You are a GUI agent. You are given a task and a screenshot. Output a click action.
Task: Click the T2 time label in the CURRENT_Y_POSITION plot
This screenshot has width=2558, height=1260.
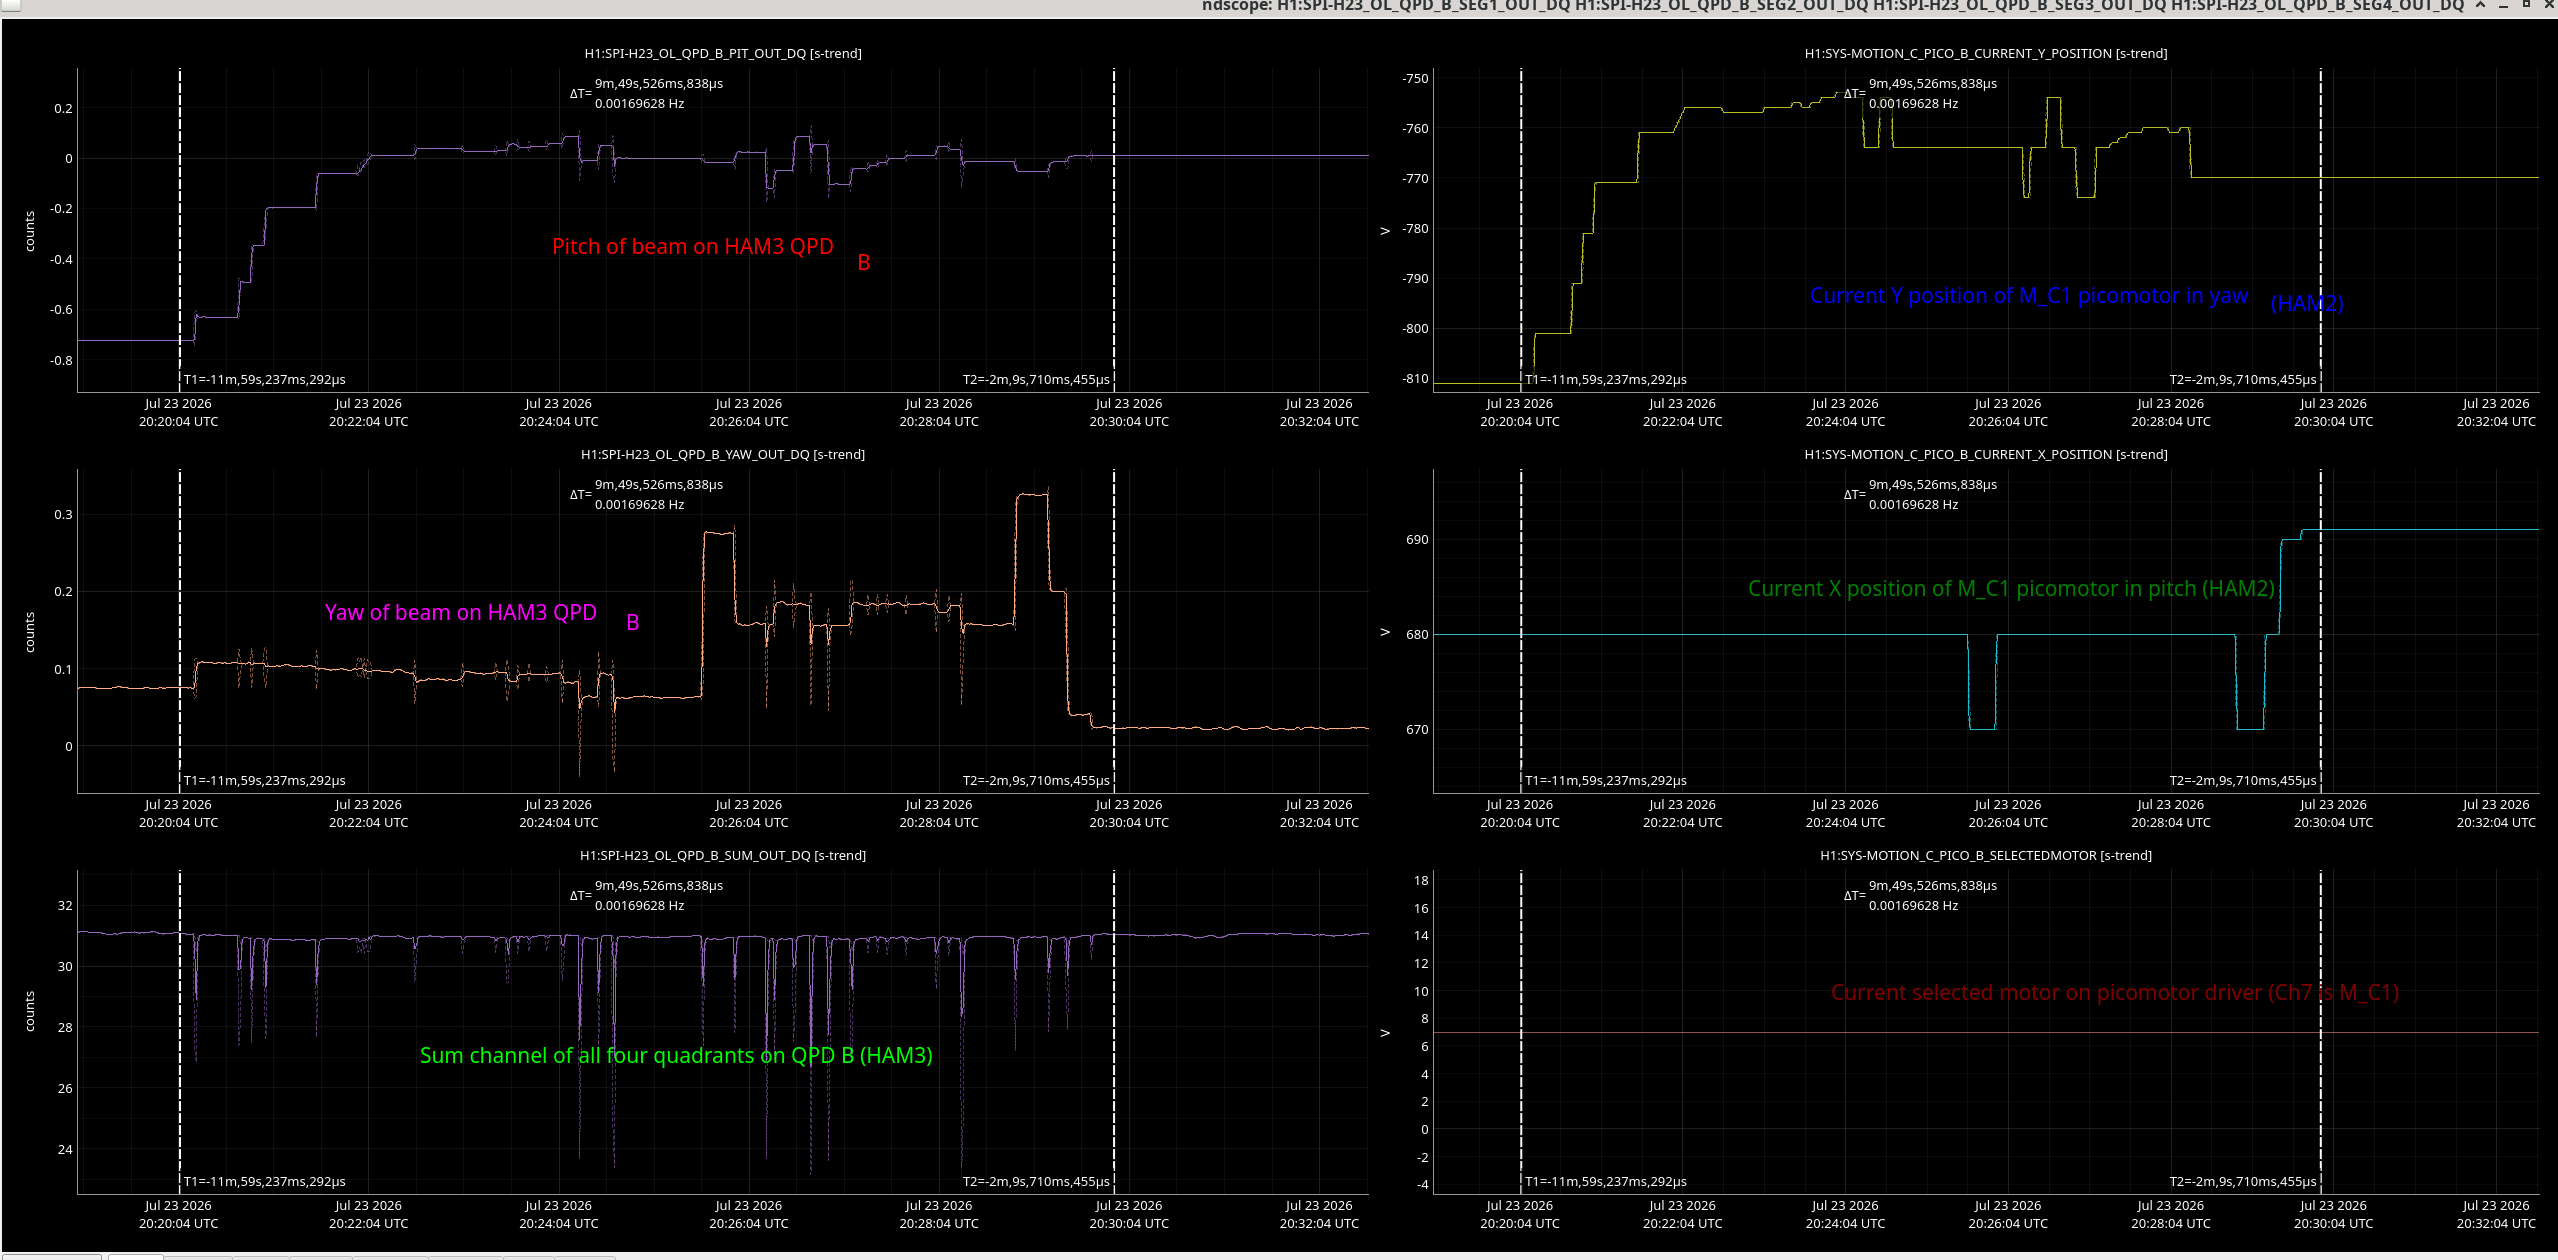[x=2242, y=380]
